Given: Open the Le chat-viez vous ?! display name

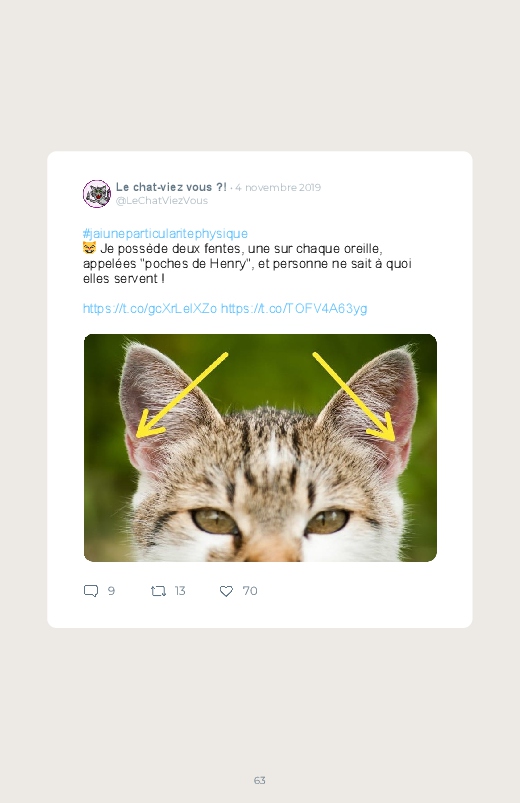Looking at the screenshot, I should tap(171, 187).
